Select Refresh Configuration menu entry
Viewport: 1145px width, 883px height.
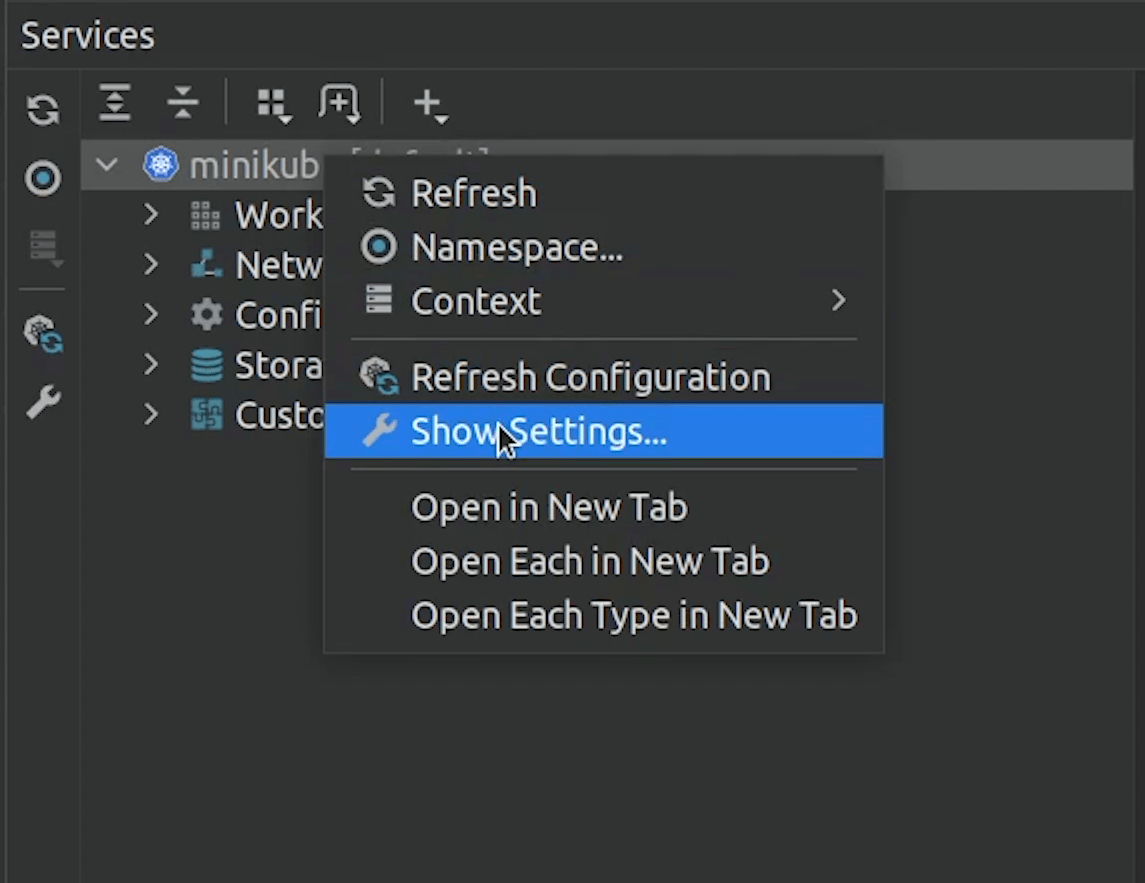coord(590,377)
